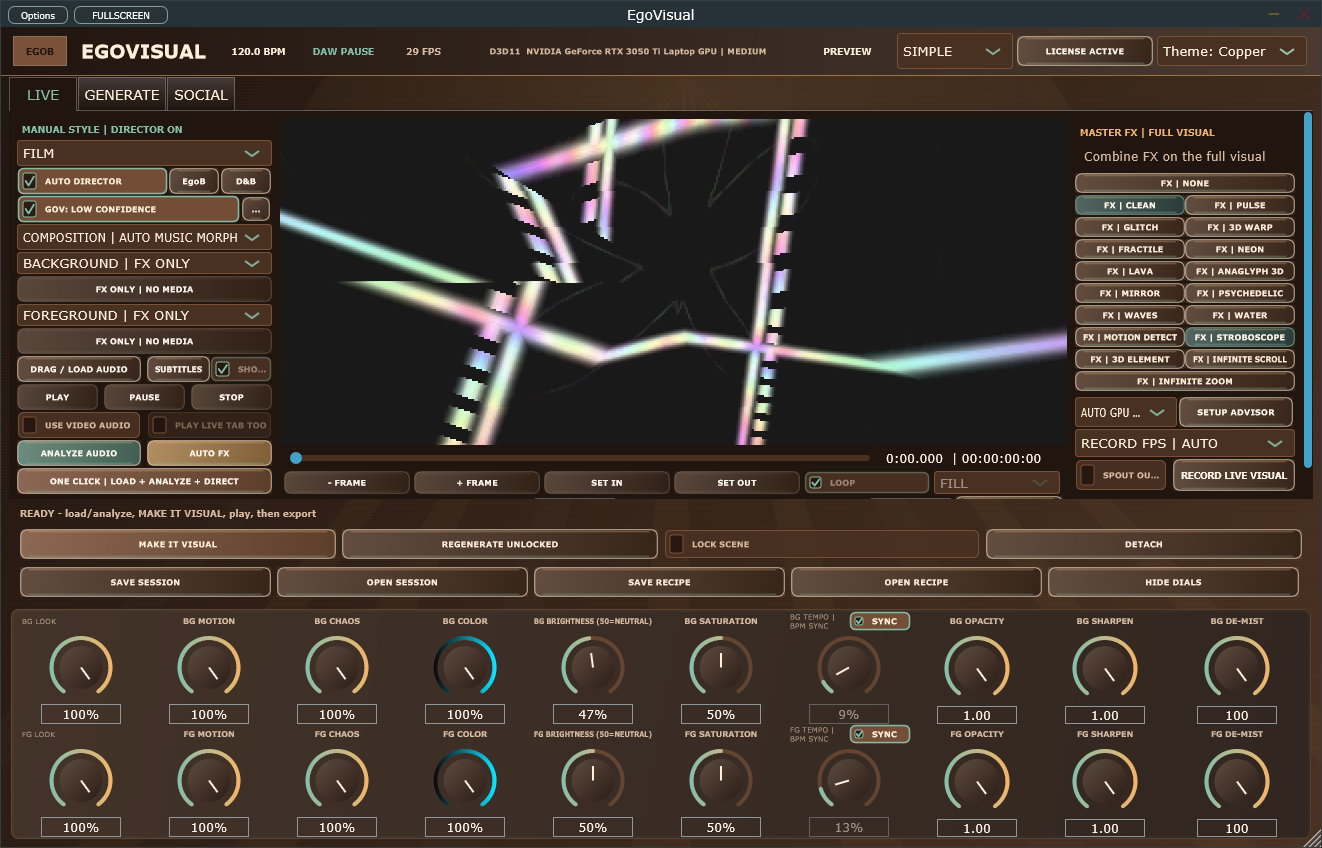Image resolution: width=1322 pixels, height=848 pixels.
Task: Click the BG Brightness 47% value field
Action: (593, 714)
